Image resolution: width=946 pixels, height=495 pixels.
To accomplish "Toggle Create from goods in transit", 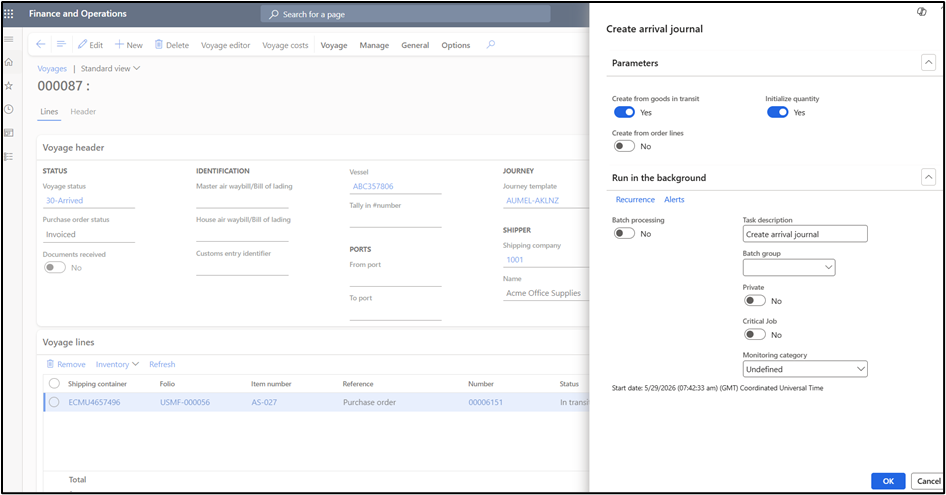I will tap(624, 112).
